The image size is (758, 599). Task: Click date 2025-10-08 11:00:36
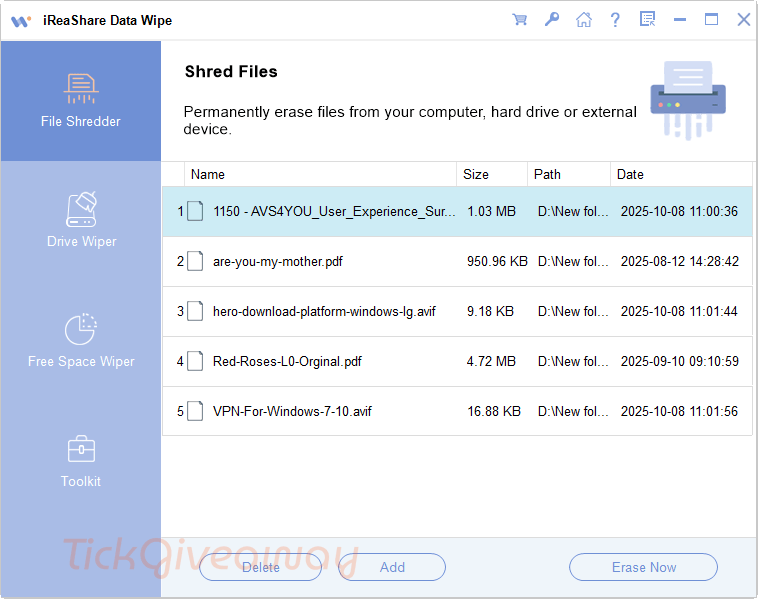click(x=679, y=211)
